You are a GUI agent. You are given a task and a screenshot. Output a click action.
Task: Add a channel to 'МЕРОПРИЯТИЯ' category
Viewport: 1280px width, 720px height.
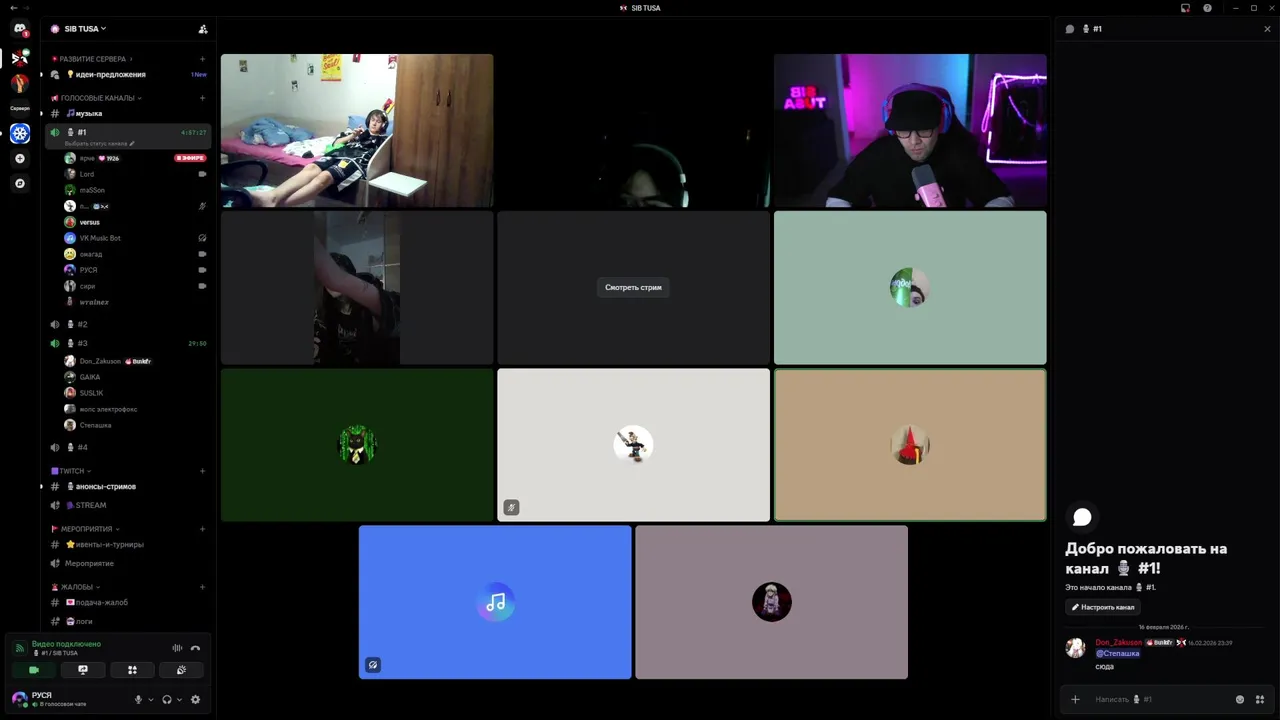click(x=202, y=529)
